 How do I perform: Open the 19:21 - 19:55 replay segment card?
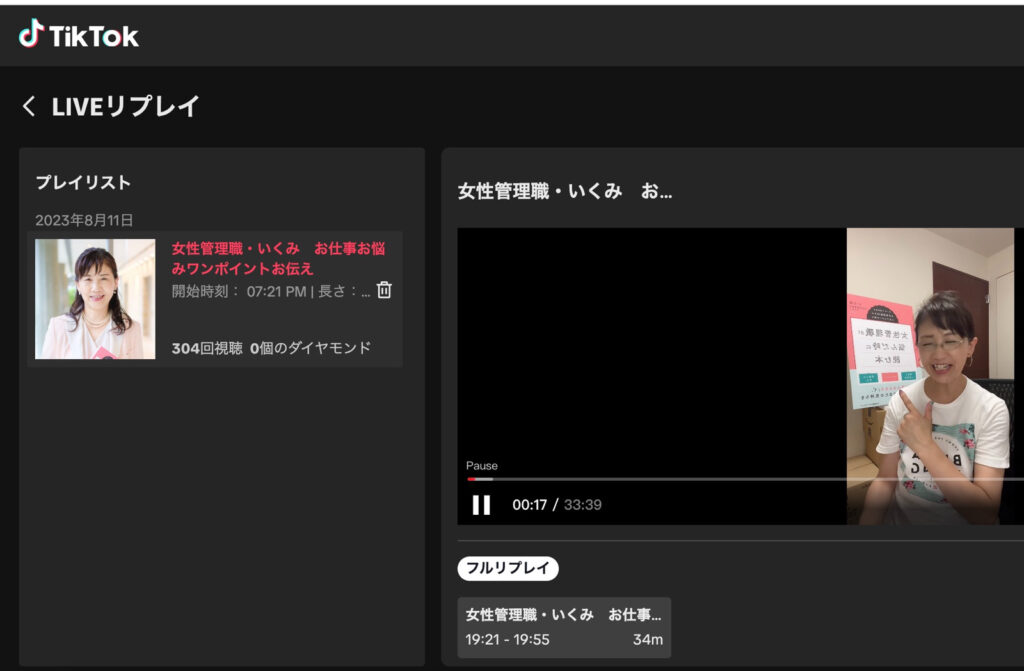coord(564,628)
